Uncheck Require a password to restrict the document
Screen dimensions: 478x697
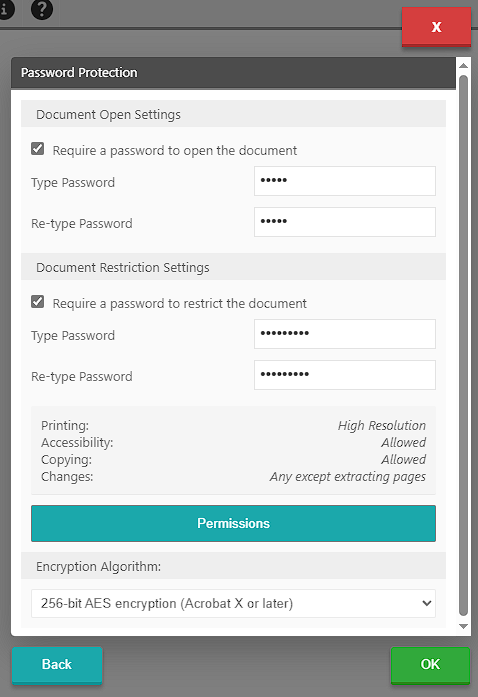[38, 302]
